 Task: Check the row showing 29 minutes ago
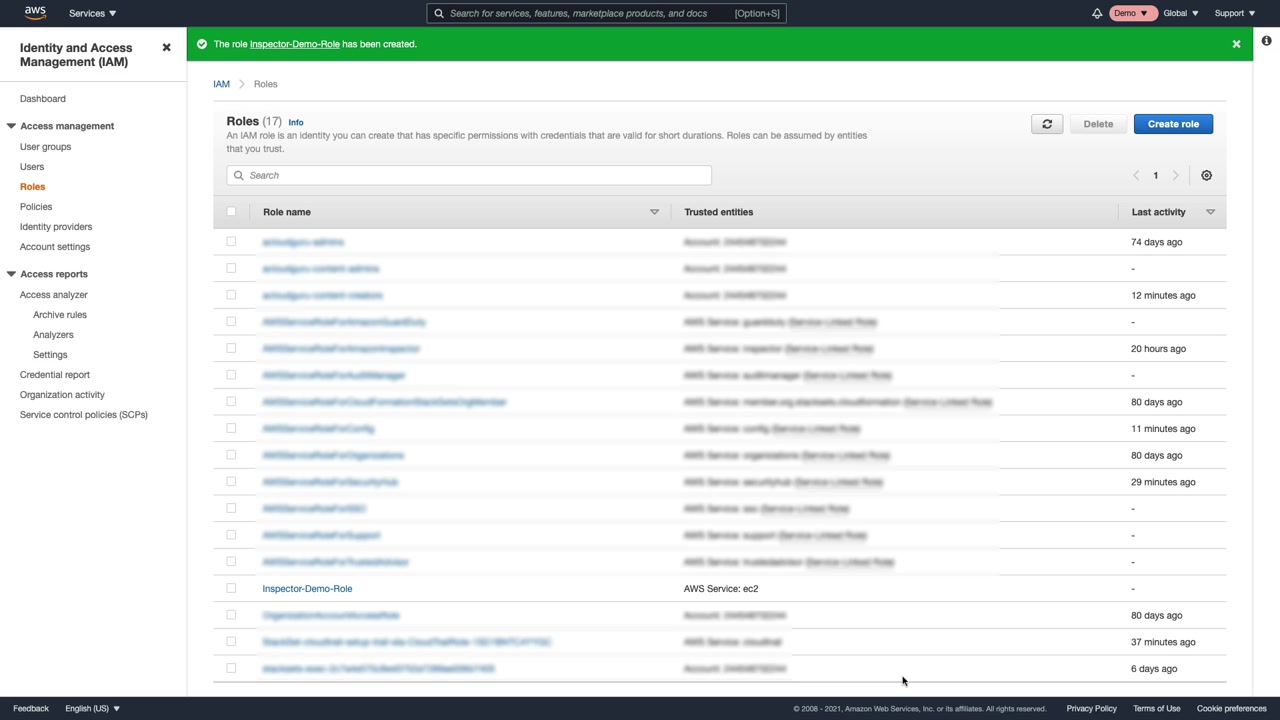(x=231, y=482)
